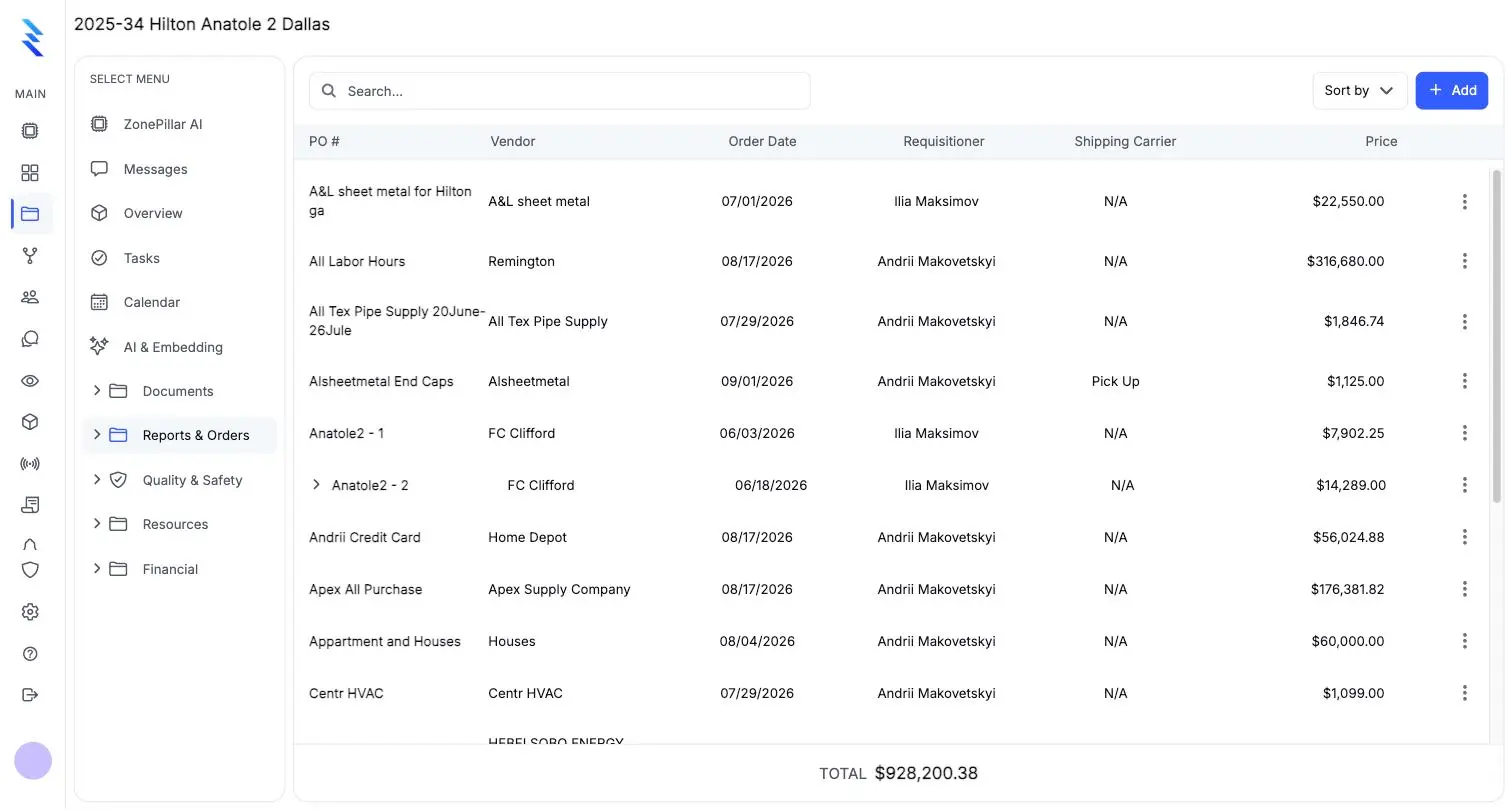Click the Home Depot vendor cell

point(527,538)
